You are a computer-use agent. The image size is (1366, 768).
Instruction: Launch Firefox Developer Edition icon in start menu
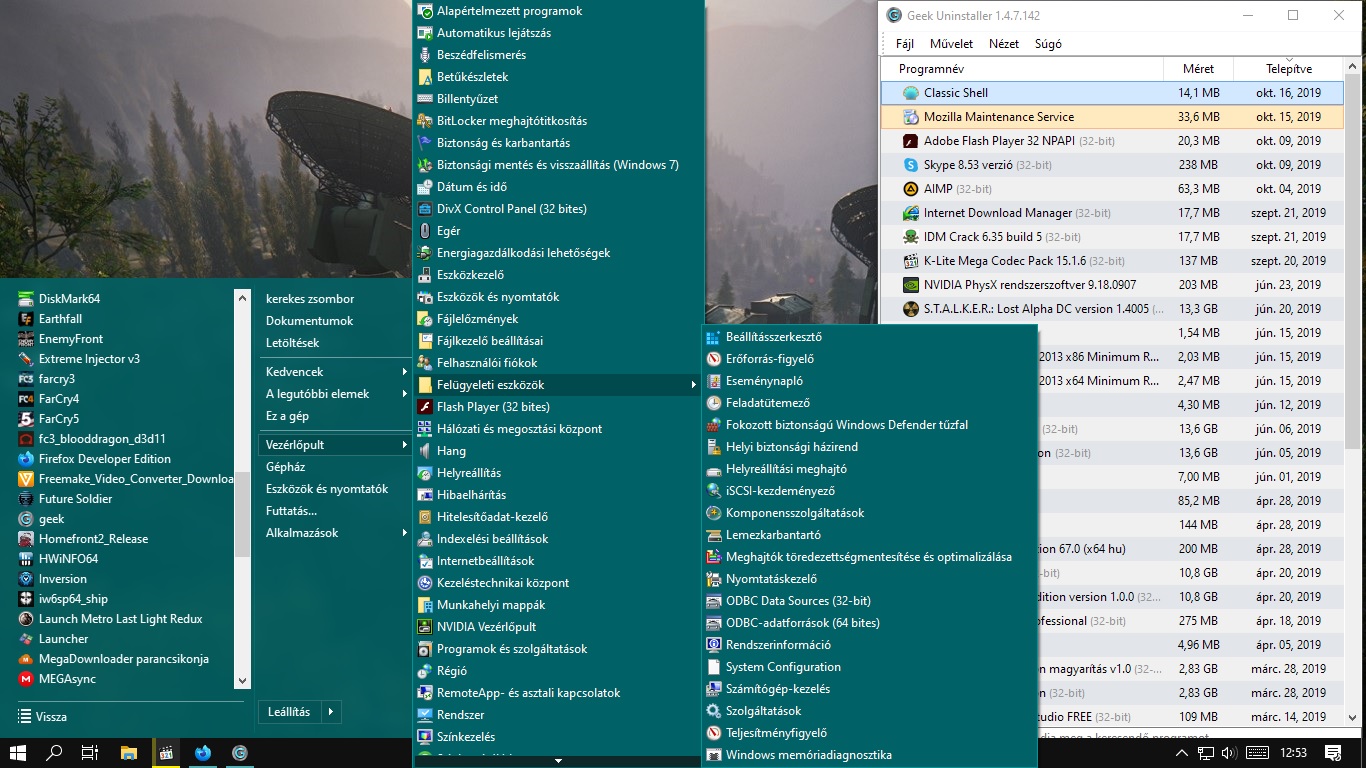[x=26, y=459]
